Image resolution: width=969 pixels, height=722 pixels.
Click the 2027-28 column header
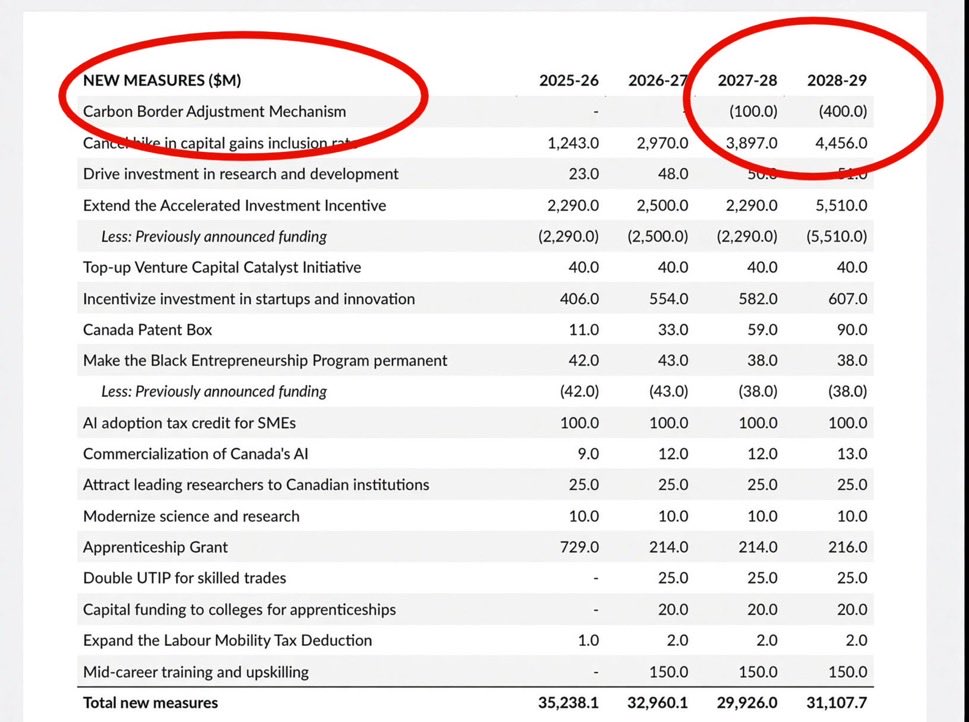(x=747, y=80)
